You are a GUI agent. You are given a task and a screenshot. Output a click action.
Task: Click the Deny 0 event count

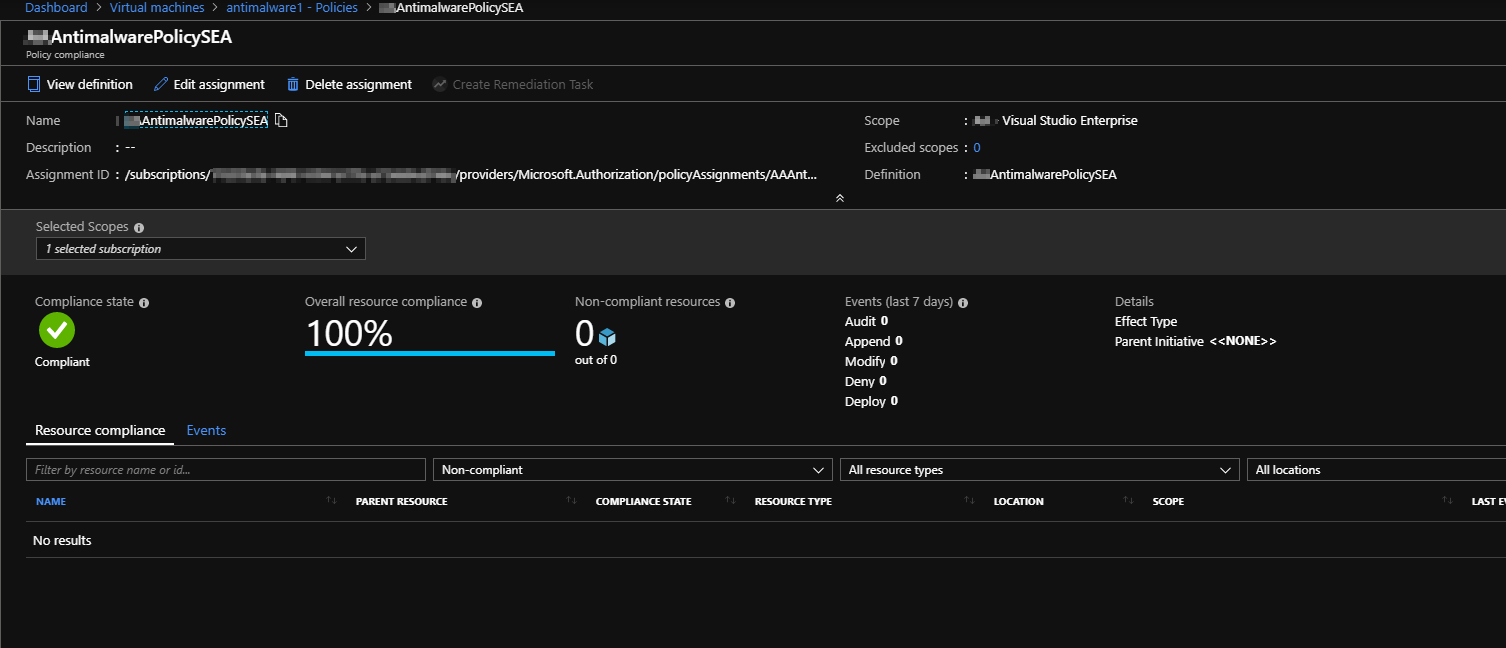(866, 381)
